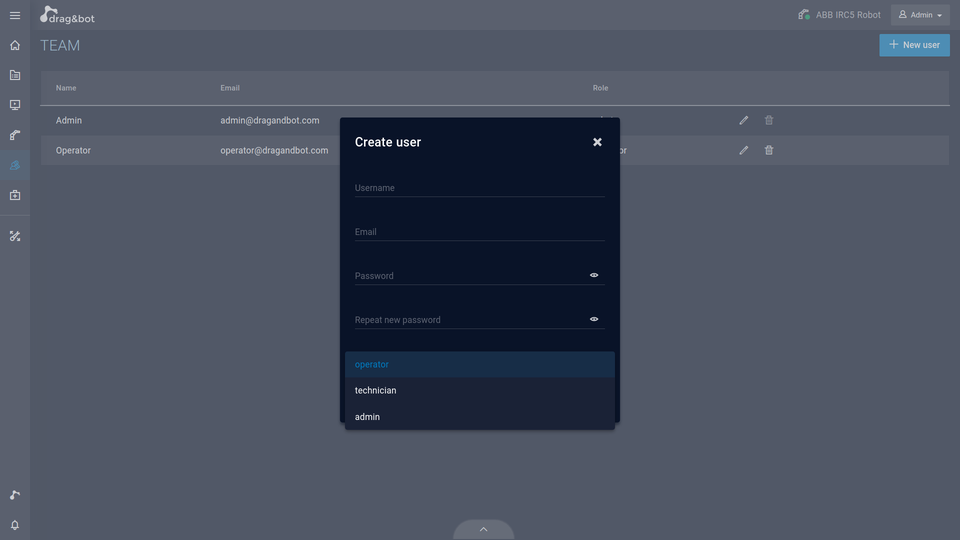Click the Name column header

(x=66, y=88)
